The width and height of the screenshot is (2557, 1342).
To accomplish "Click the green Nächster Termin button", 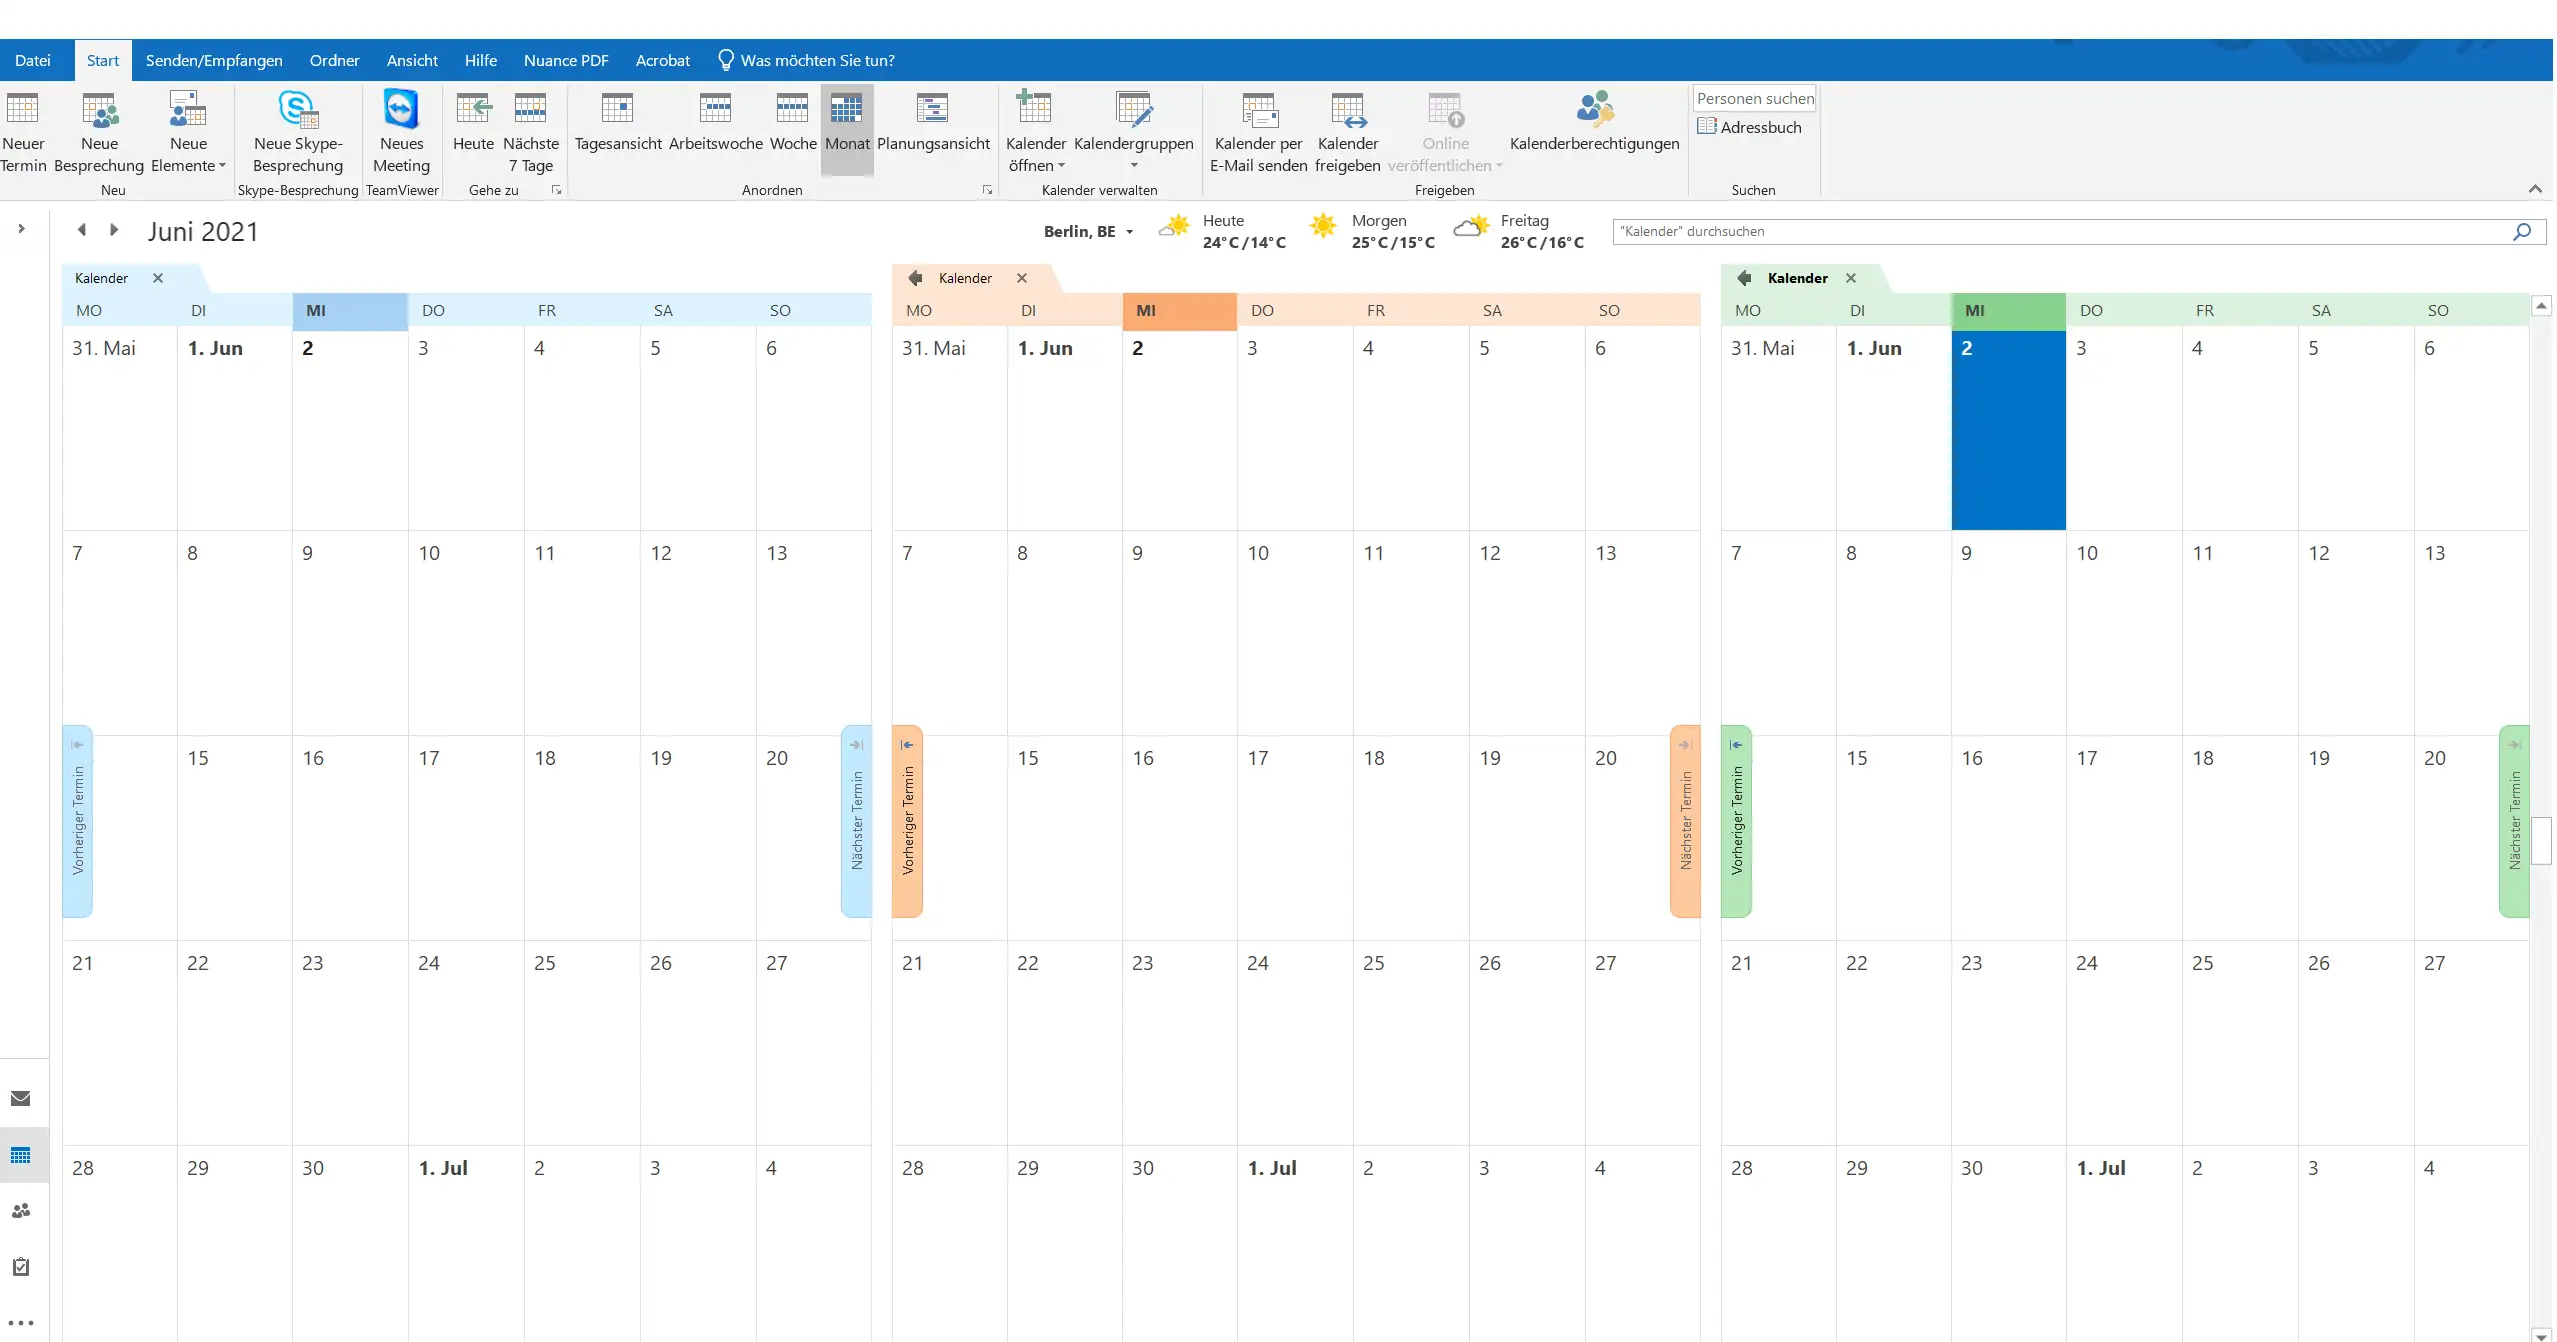I will pos(2513,820).
